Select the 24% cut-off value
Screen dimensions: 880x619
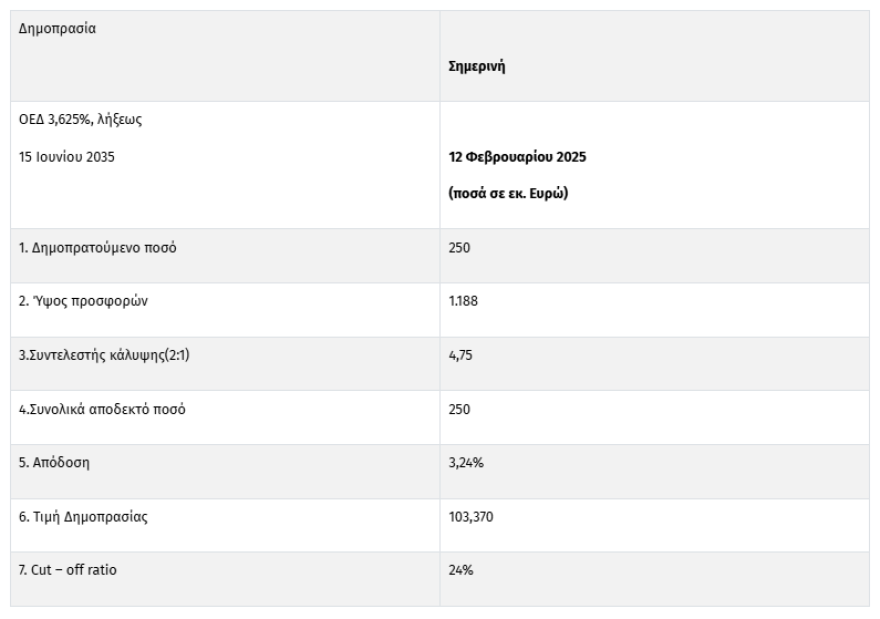tap(461, 571)
